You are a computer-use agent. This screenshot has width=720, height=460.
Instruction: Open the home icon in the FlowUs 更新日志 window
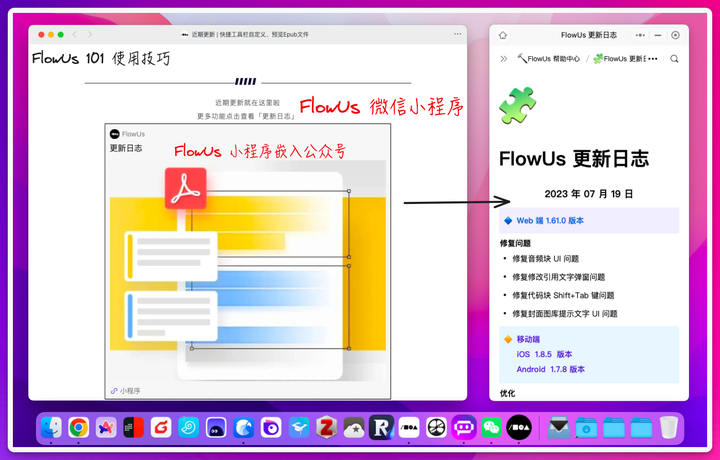tap(503, 35)
